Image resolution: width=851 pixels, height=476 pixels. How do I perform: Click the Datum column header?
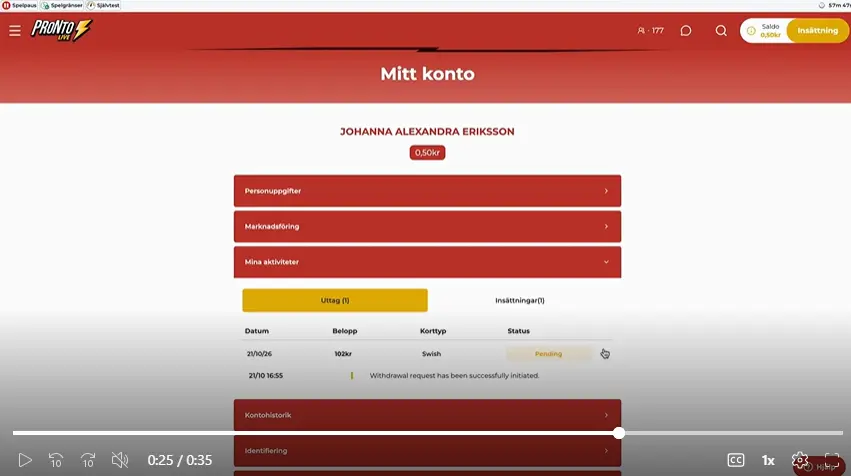point(257,331)
